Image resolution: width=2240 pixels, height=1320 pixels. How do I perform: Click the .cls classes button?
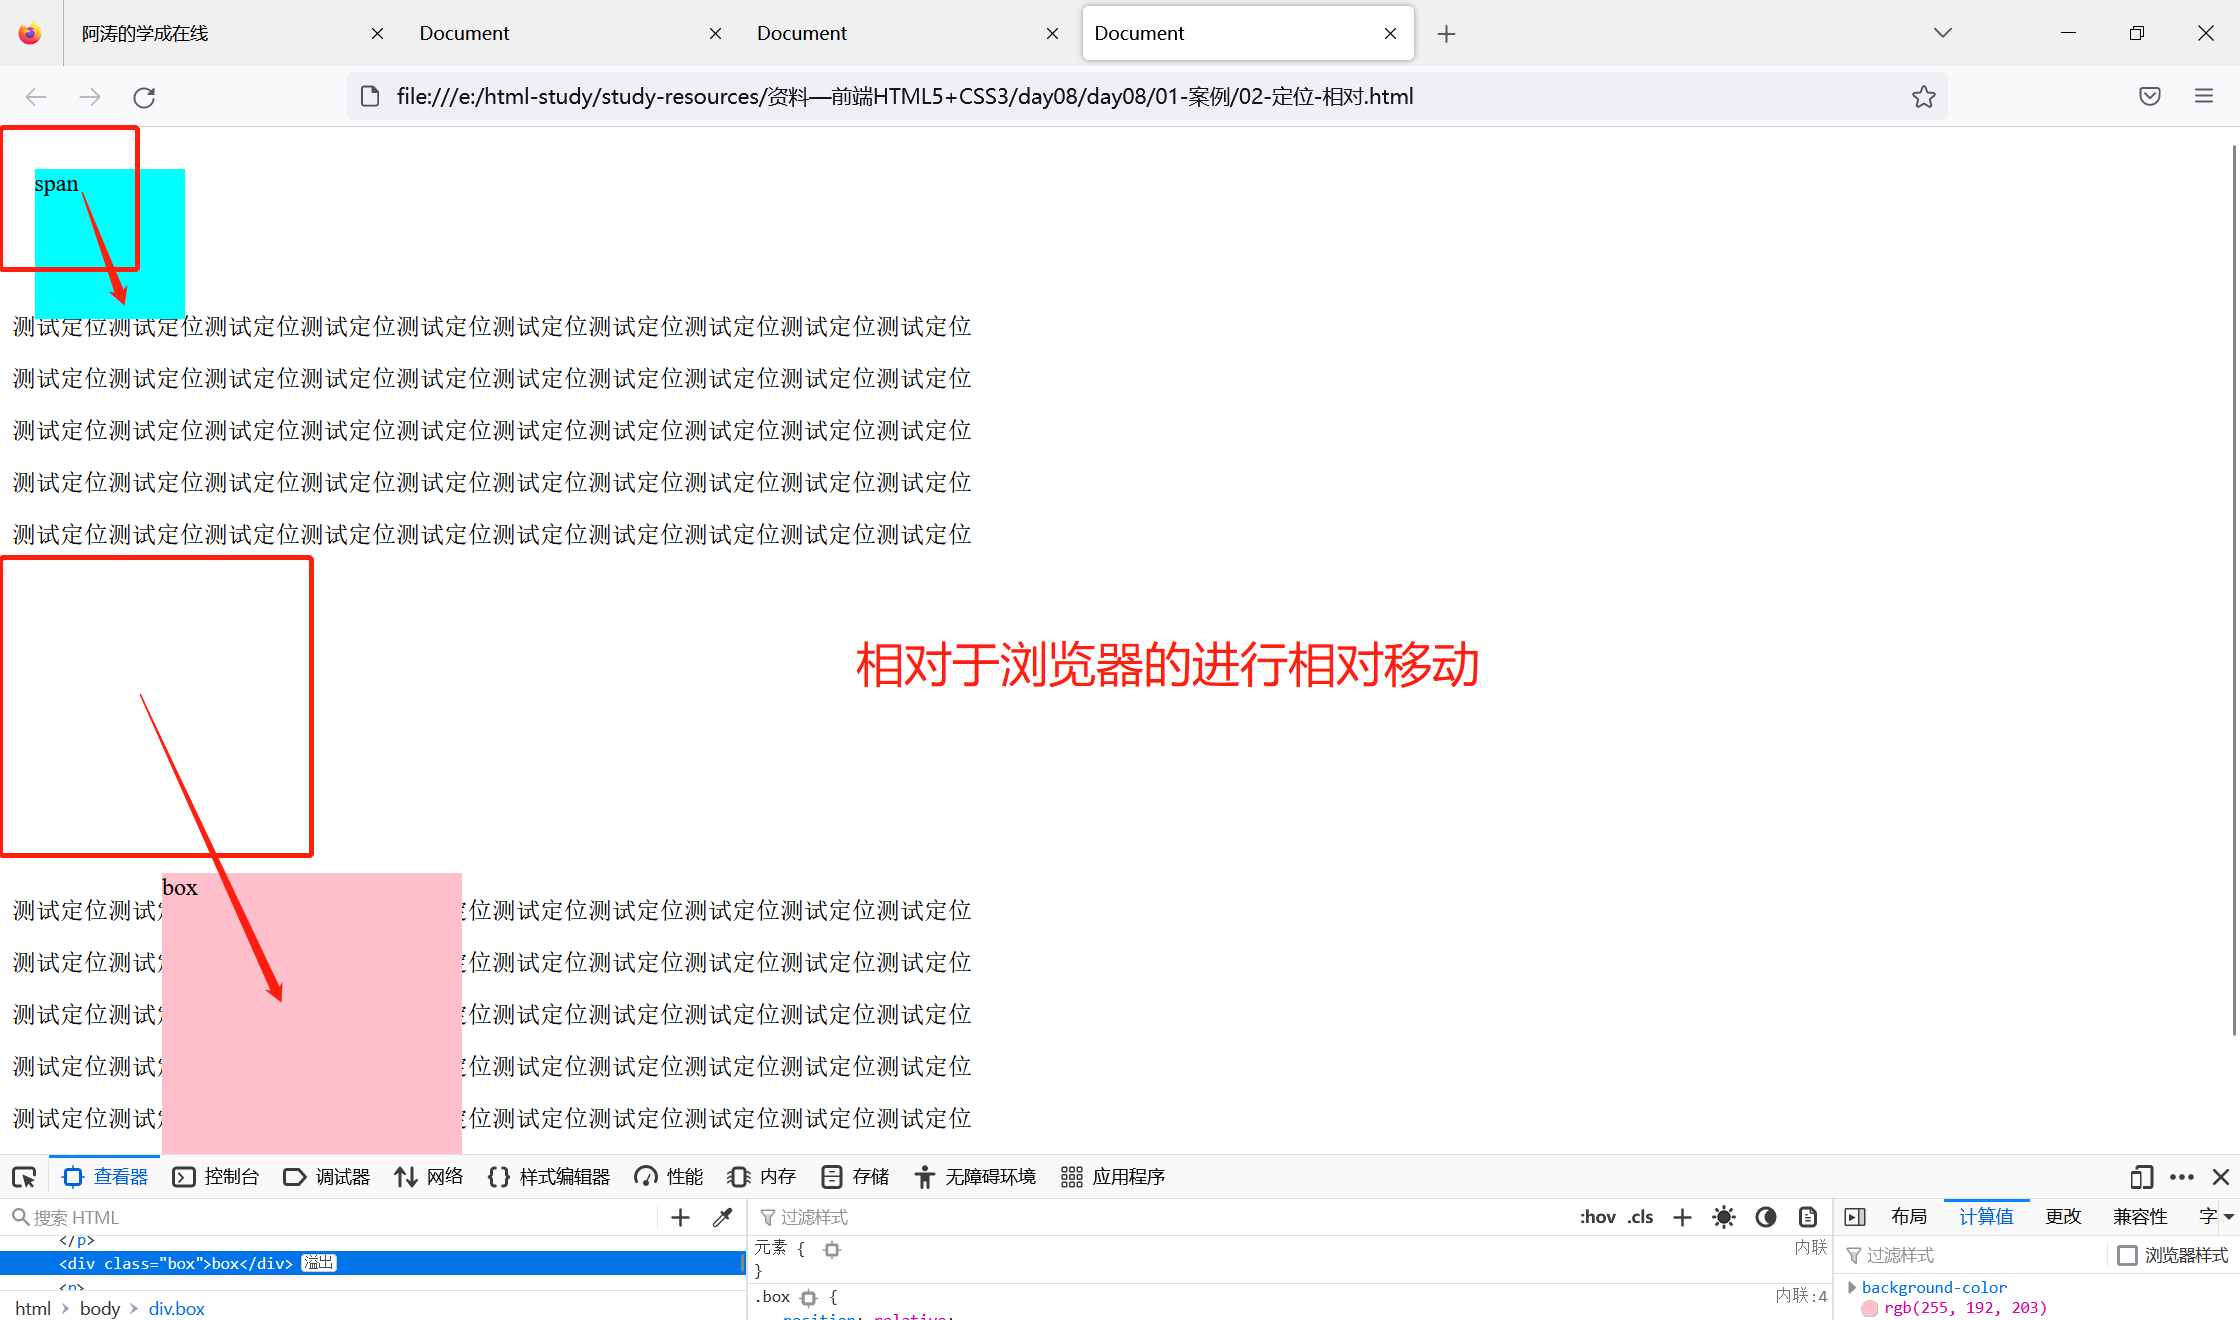coord(1640,1217)
